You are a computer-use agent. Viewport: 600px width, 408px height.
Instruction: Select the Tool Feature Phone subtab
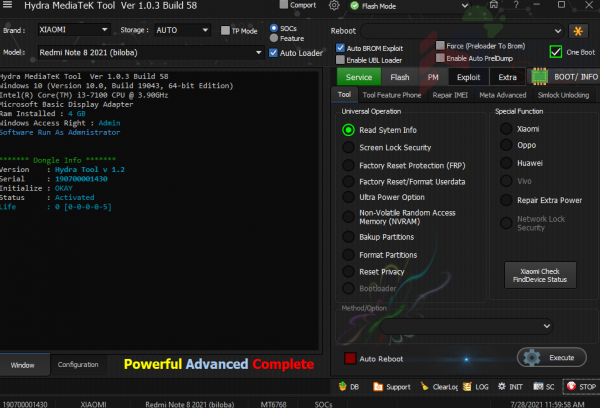point(392,95)
